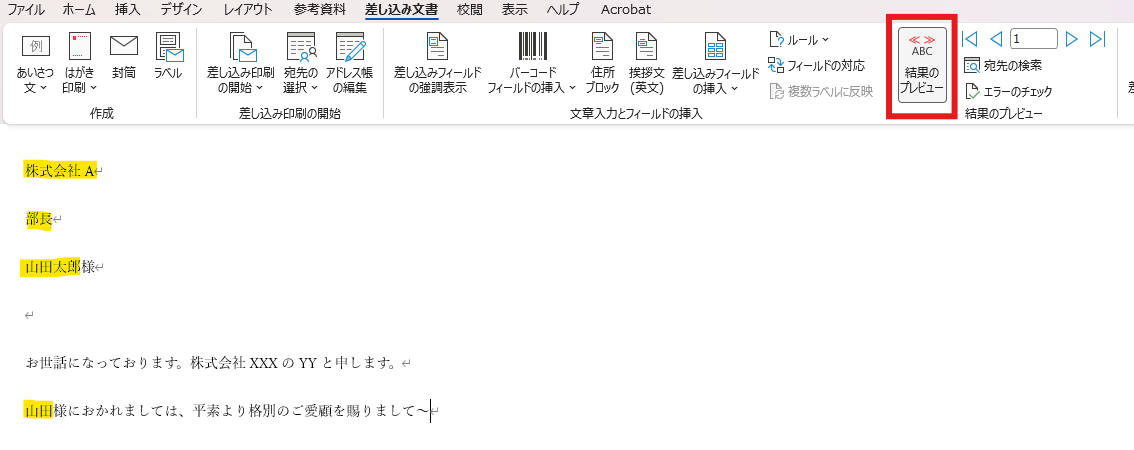
Task: Open 宛先の選択 recipient selection menu
Action: pyautogui.click(x=301, y=64)
